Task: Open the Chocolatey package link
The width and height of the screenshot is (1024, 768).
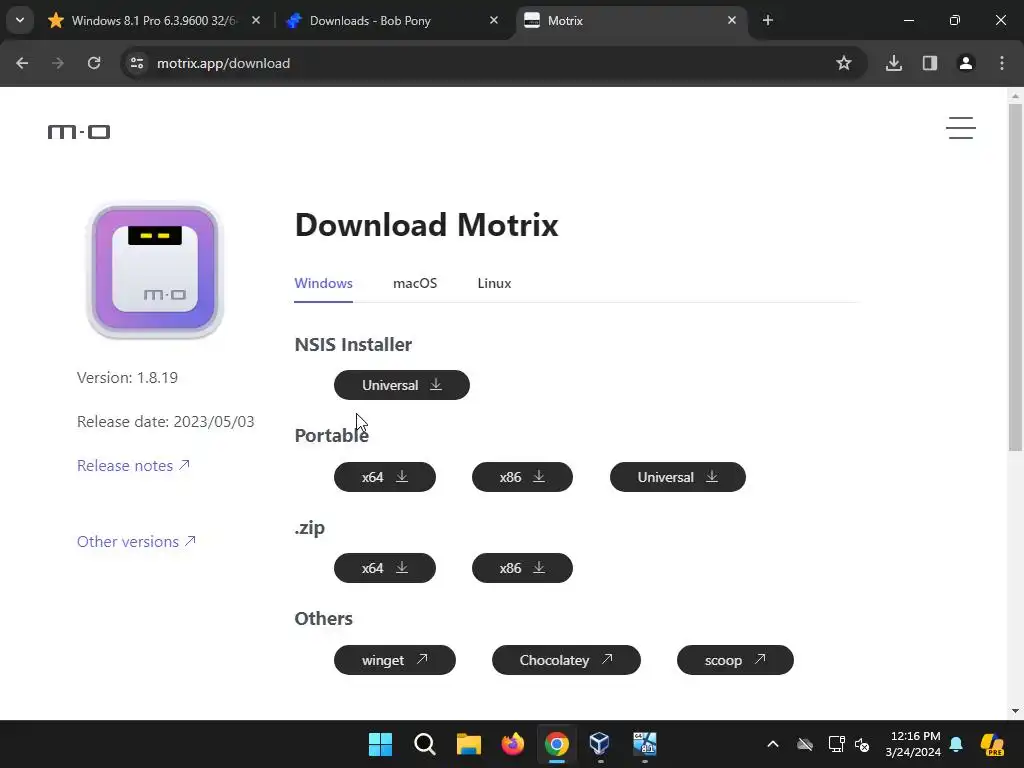Action: [x=566, y=660]
